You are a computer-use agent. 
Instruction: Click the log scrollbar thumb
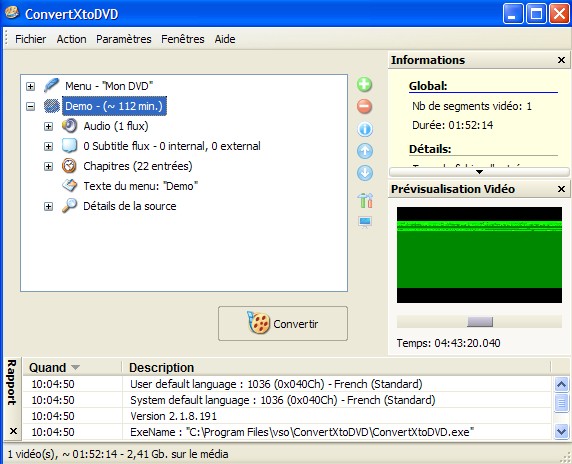(x=561, y=403)
